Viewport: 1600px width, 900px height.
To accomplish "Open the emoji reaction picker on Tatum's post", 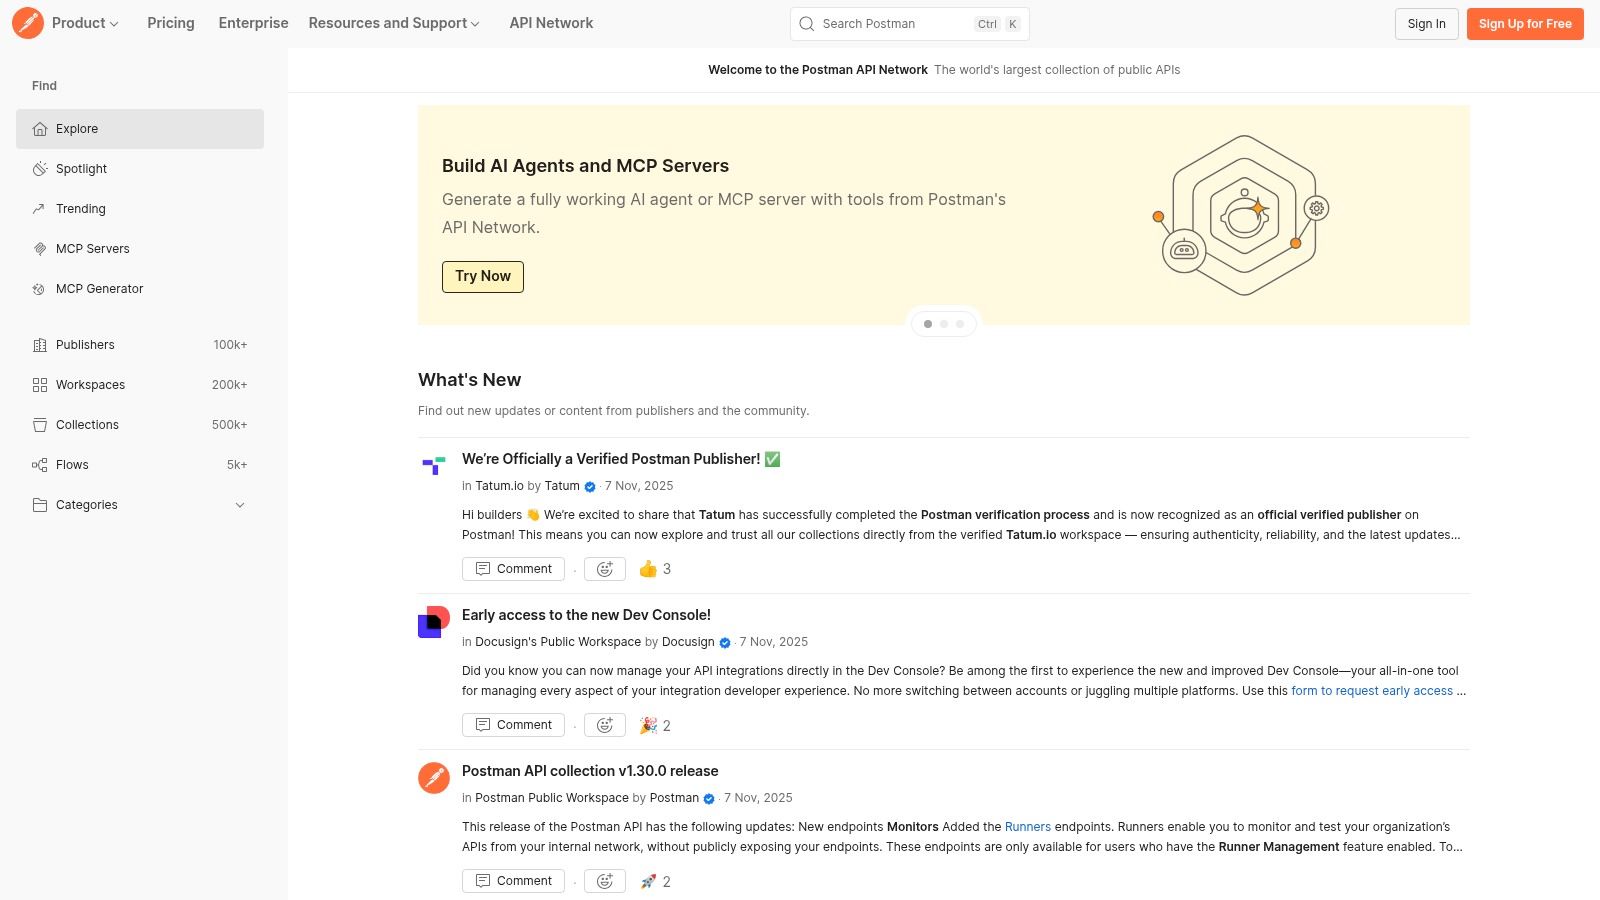I will tap(604, 568).
